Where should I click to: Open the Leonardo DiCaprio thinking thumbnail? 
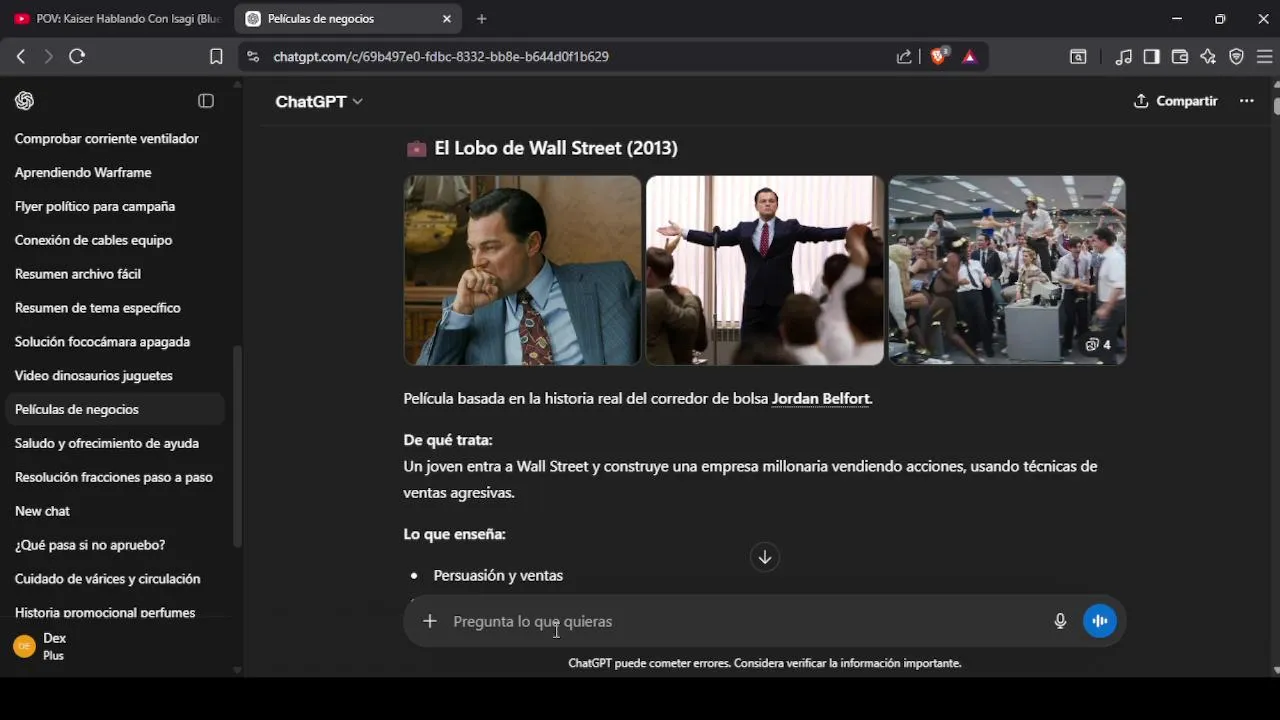coord(522,270)
